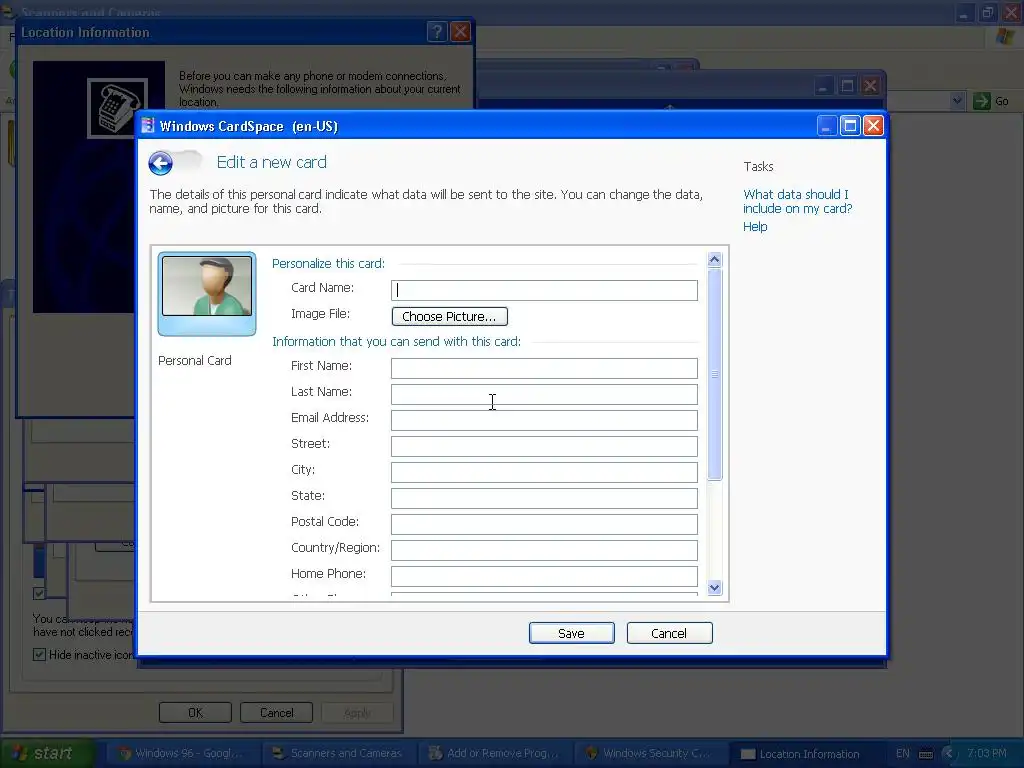Expand hidden tray icons arrow
Image resolution: width=1024 pixels, height=768 pixels.
(x=948, y=754)
